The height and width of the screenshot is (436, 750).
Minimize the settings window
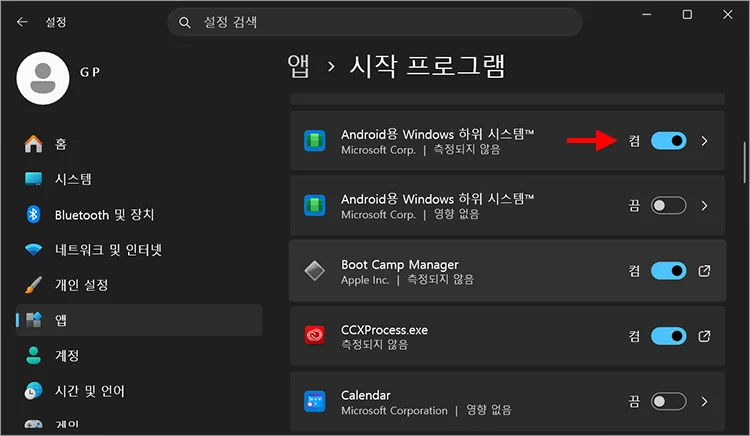tap(647, 15)
